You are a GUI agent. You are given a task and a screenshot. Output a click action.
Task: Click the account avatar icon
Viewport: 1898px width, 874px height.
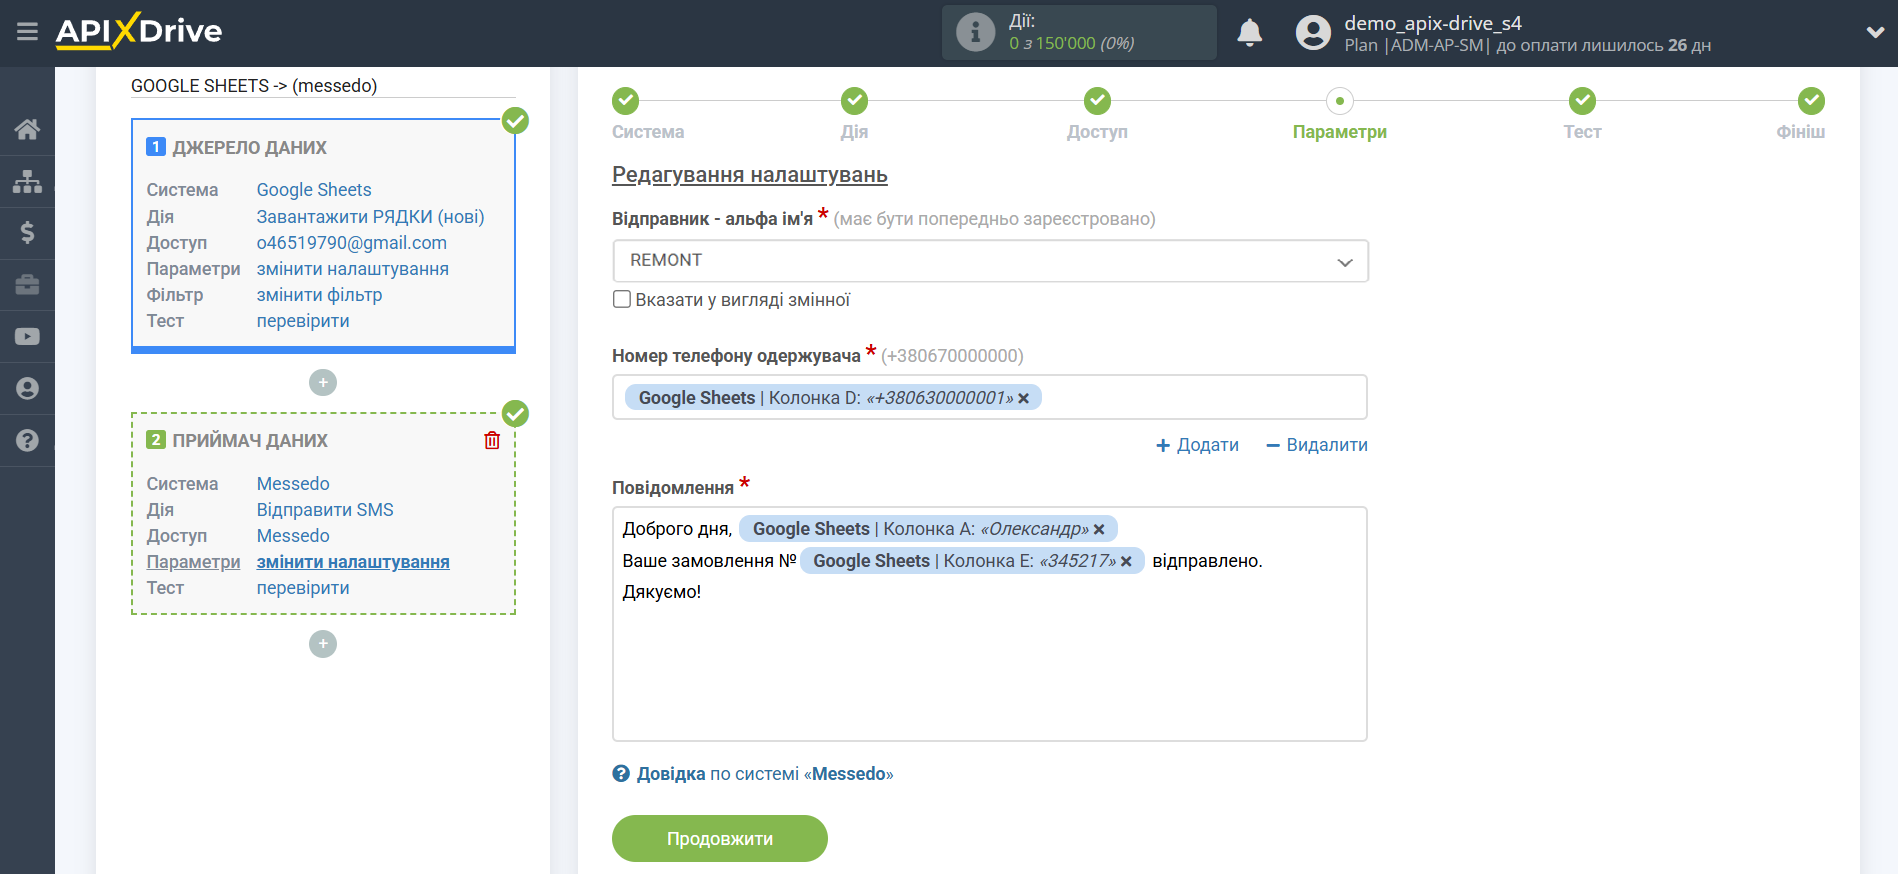[x=1313, y=33]
